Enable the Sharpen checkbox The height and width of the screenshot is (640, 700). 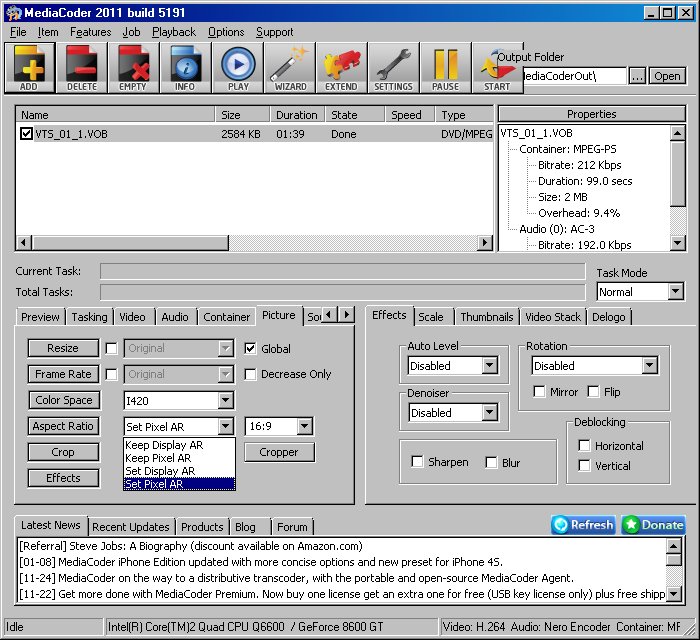[x=418, y=462]
